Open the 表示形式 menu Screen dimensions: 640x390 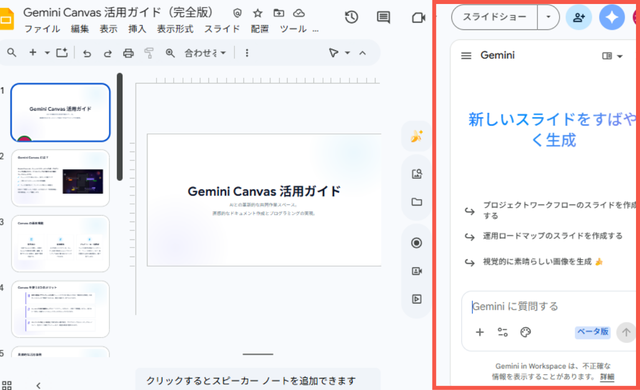[x=175, y=29]
